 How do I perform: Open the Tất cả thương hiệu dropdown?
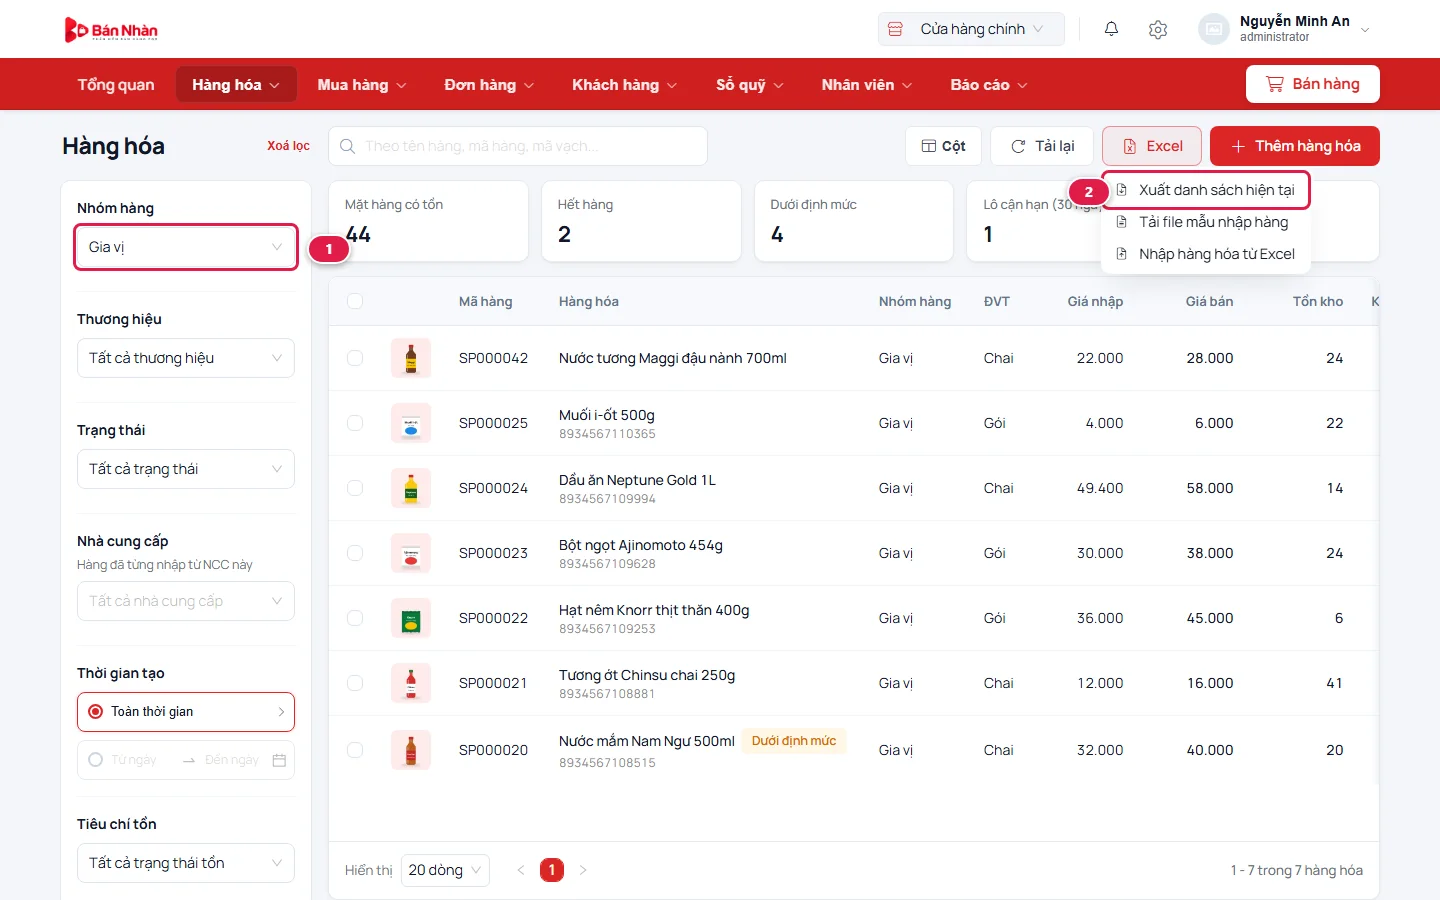tap(186, 358)
